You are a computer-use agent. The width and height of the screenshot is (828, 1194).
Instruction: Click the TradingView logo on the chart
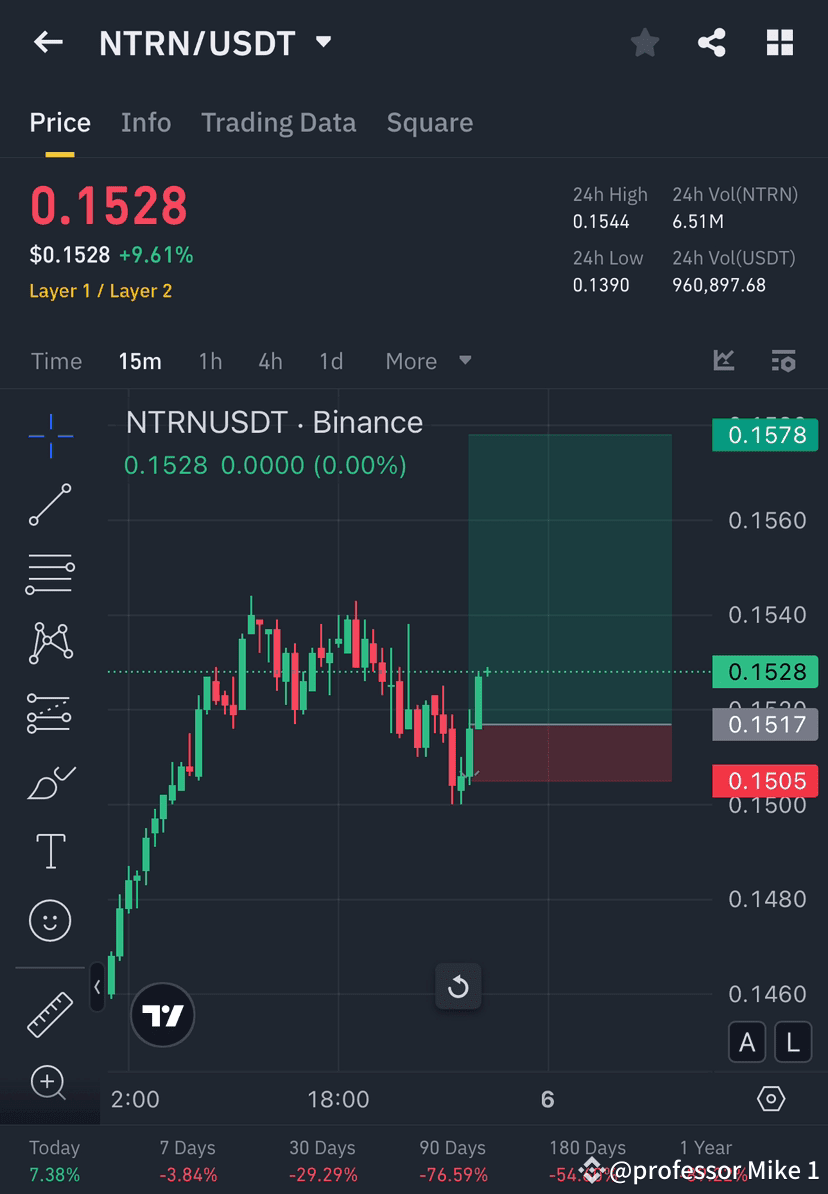tap(162, 1014)
